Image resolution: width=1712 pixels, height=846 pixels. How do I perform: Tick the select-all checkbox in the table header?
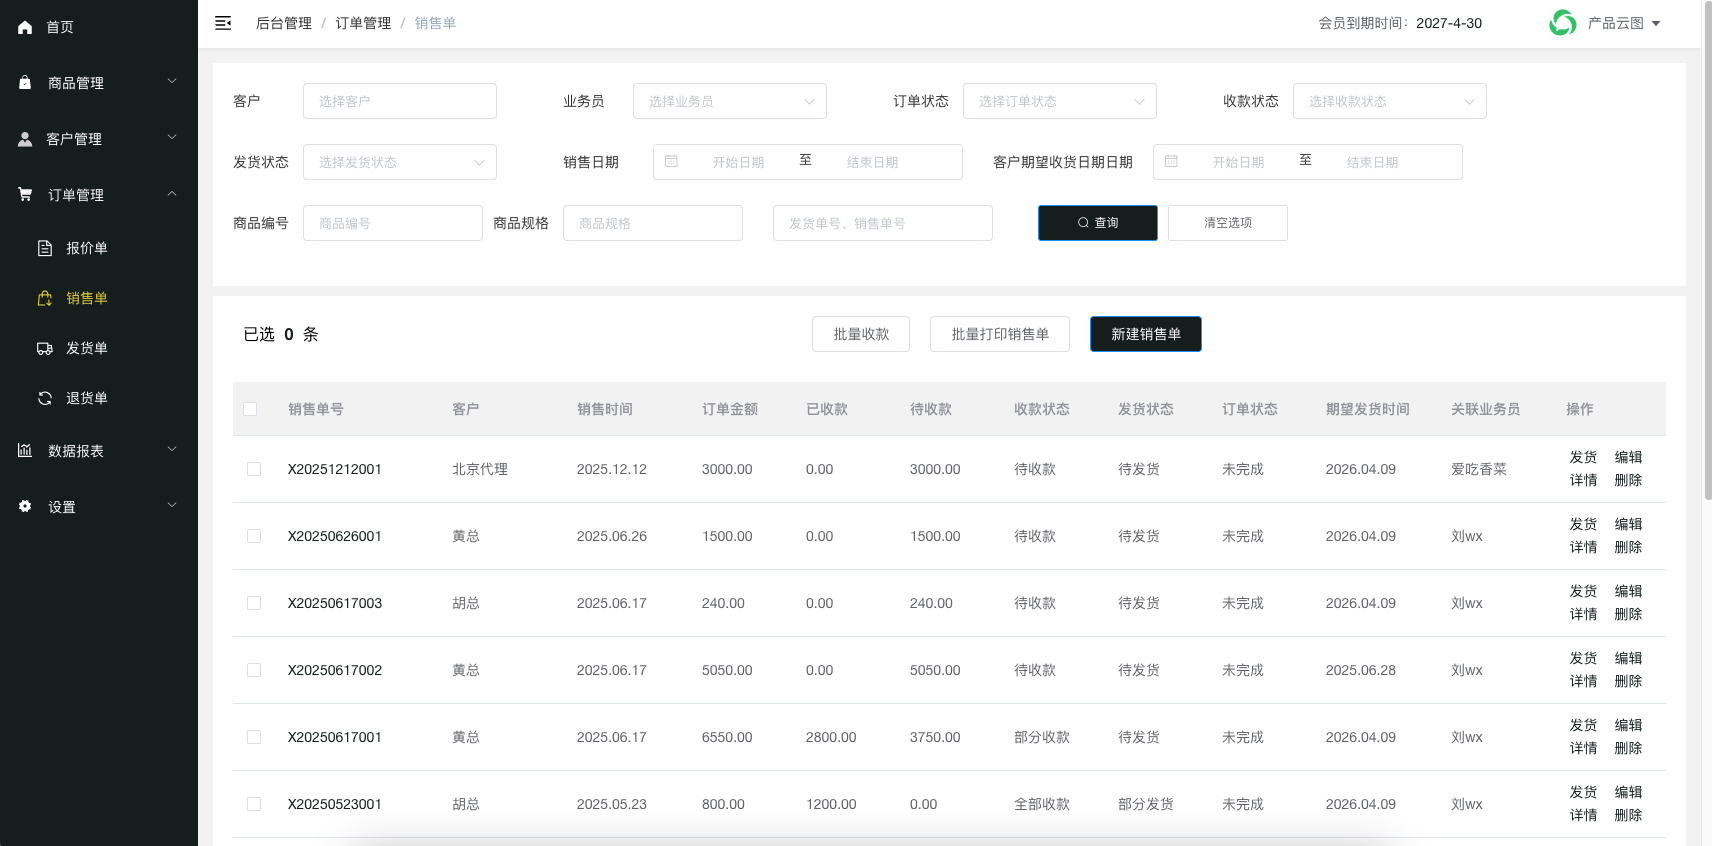point(250,409)
